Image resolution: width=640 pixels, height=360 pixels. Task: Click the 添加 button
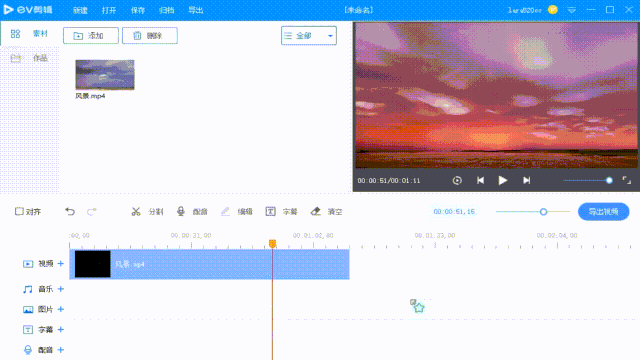click(x=91, y=36)
